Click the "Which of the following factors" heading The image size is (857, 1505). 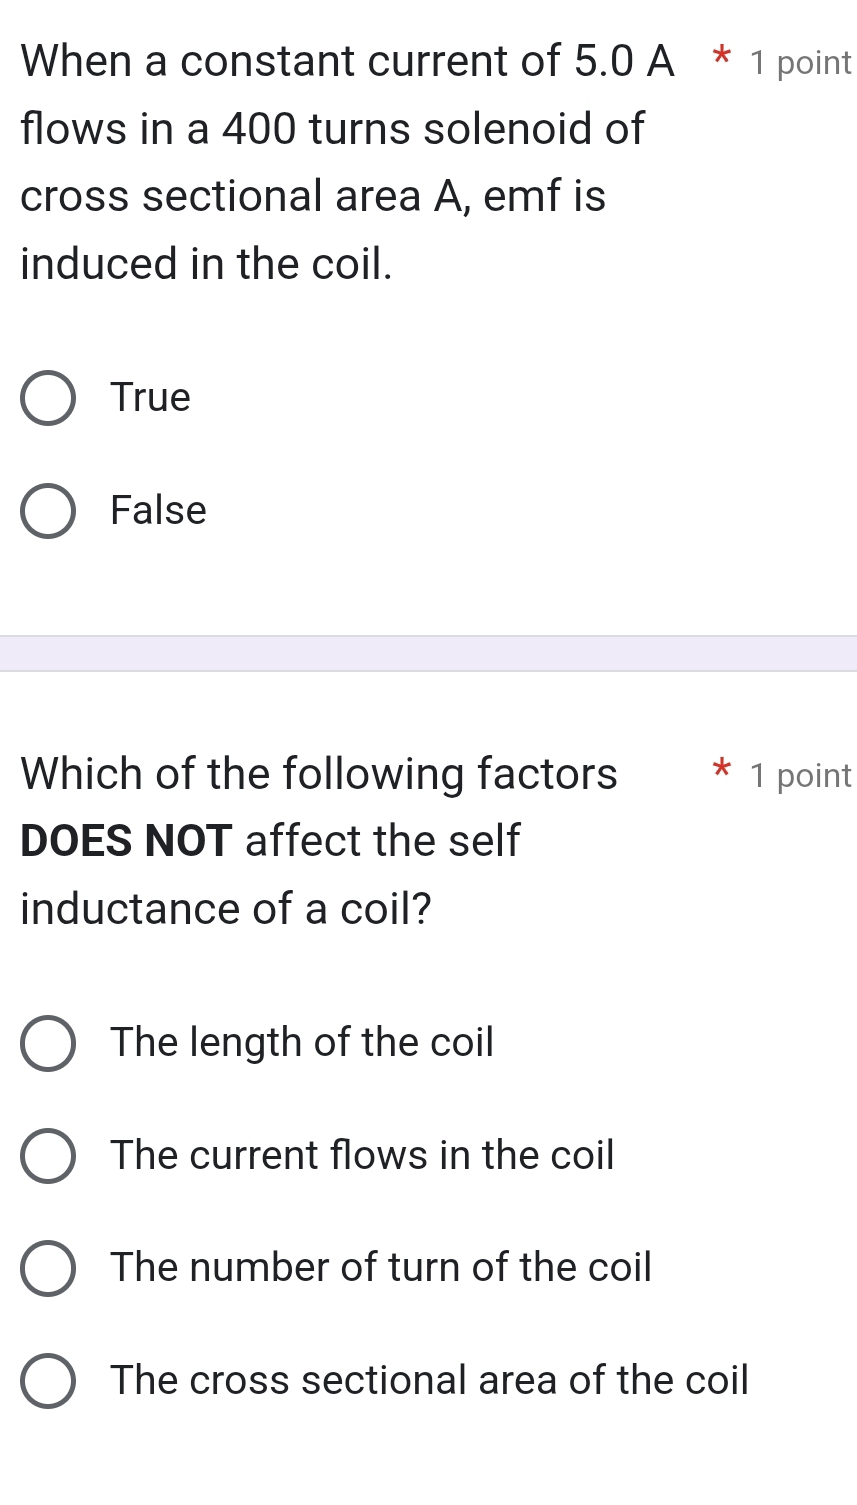pos(319,774)
